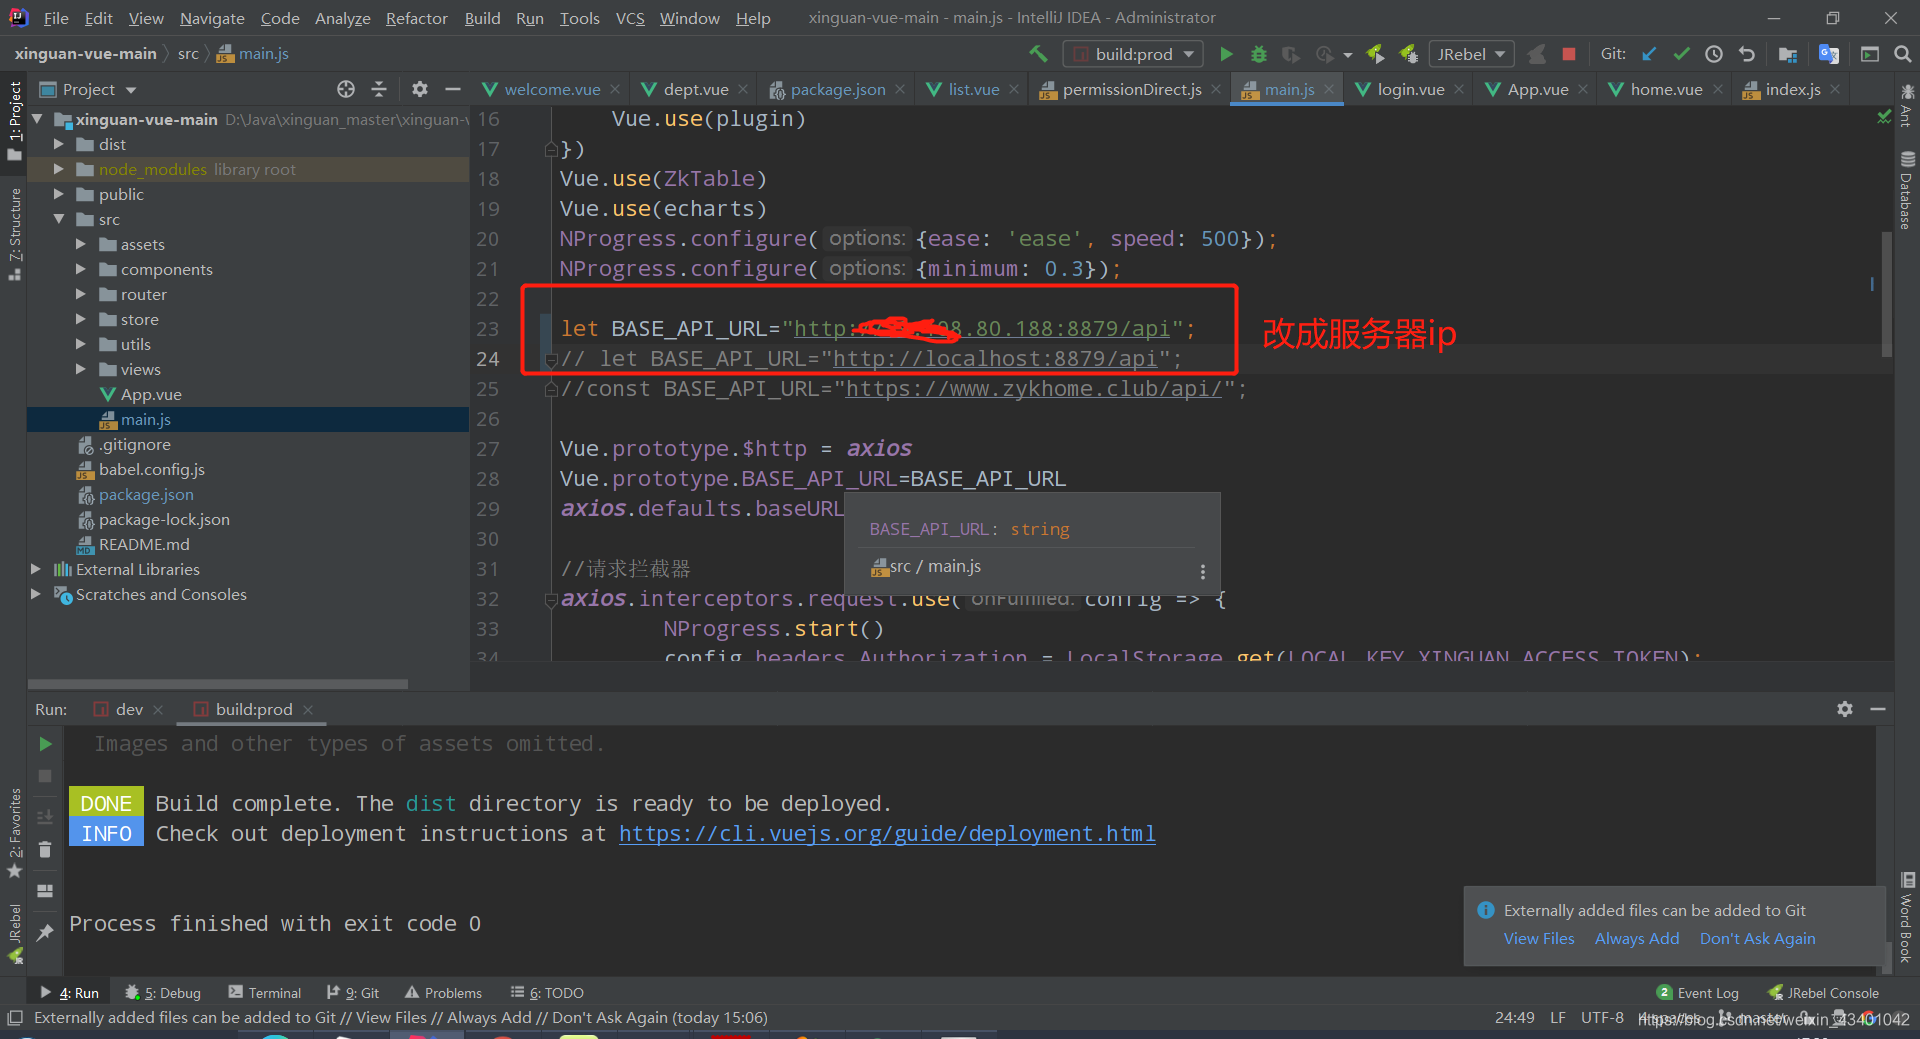Open the Event Log
Image resolution: width=1920 pixels, height=1039 pixels.
tap(1698, 993)
